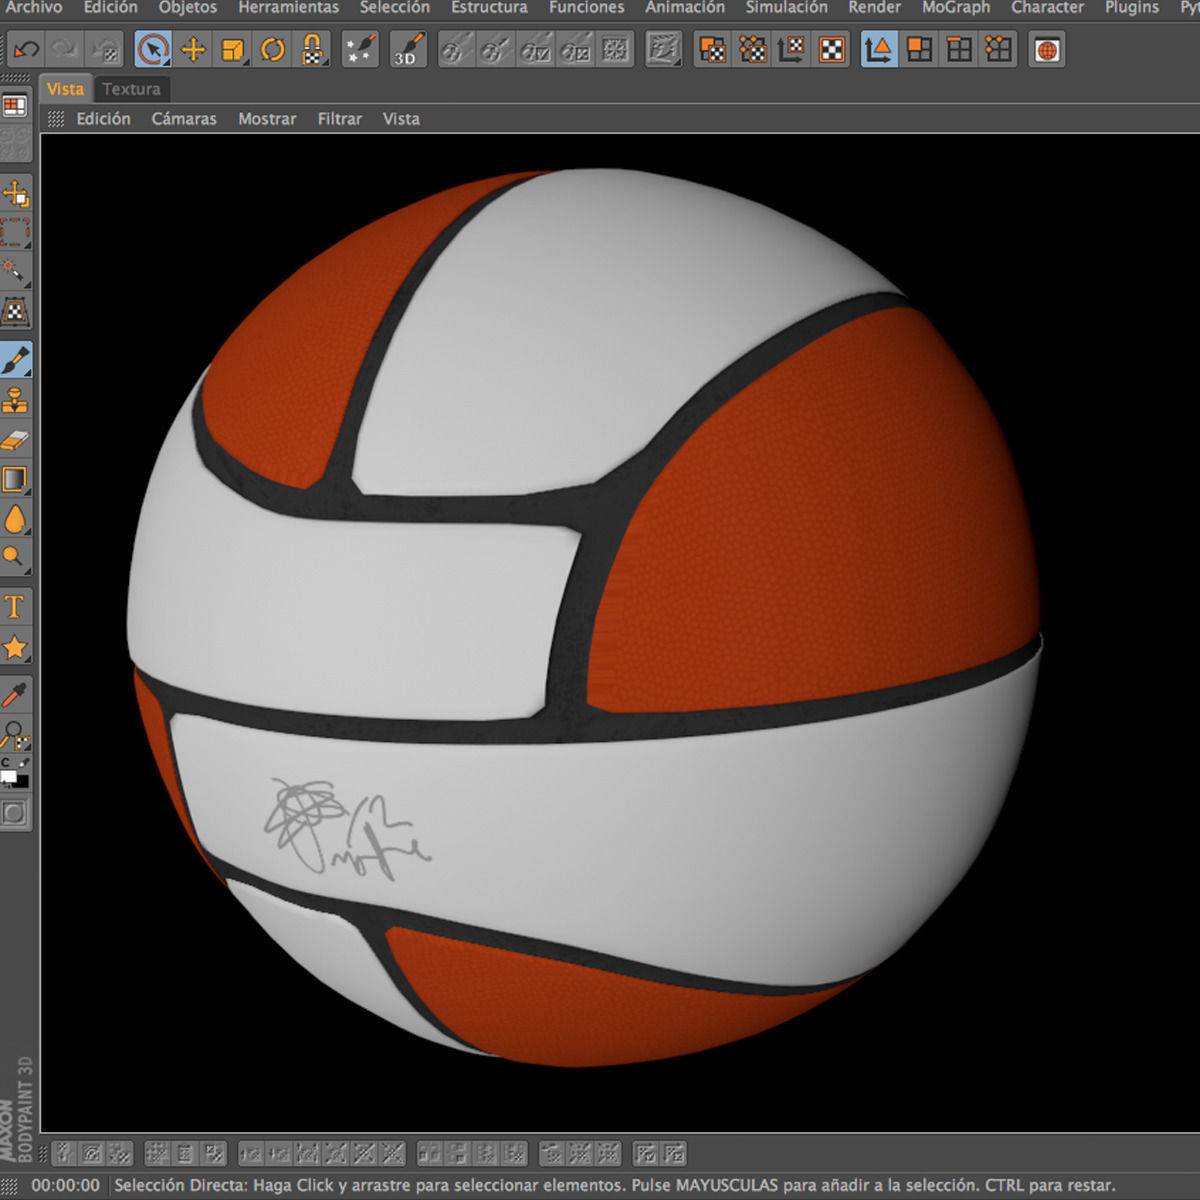
Task: Click the last checkbox-style icon in bottom toolbar
Action: coord(673,1155)
